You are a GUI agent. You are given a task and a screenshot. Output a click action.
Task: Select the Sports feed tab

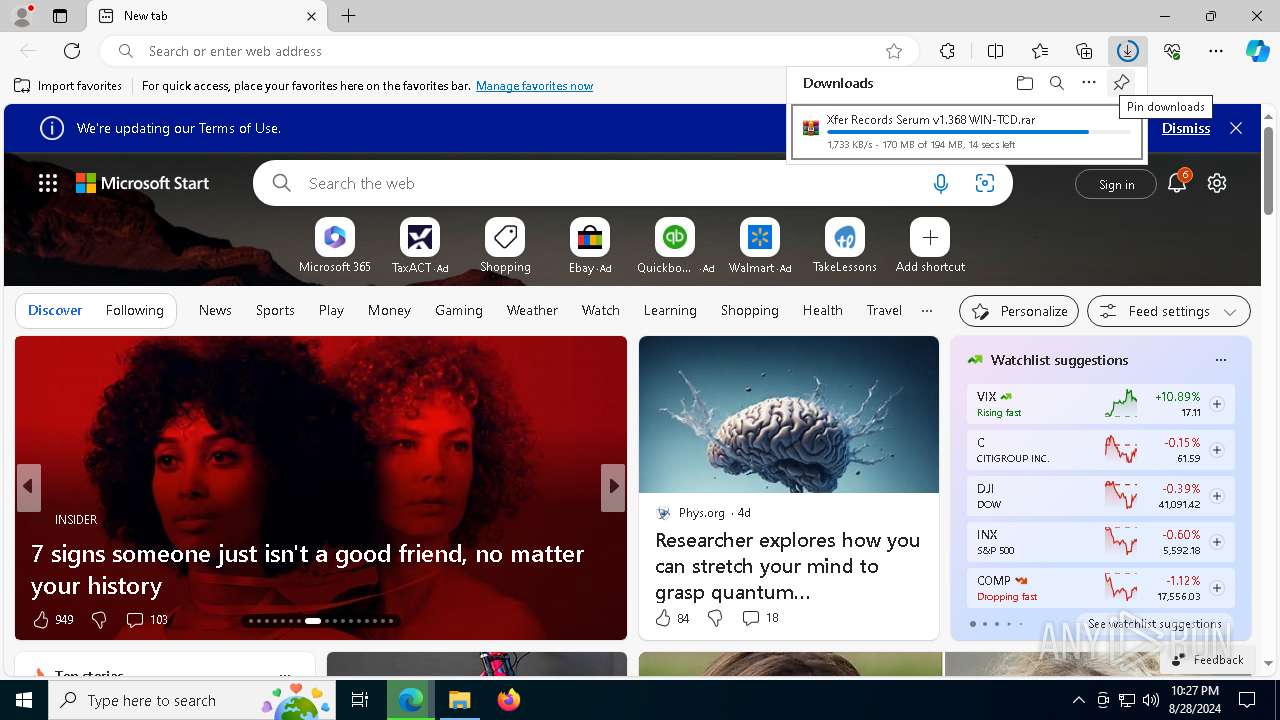275,310
